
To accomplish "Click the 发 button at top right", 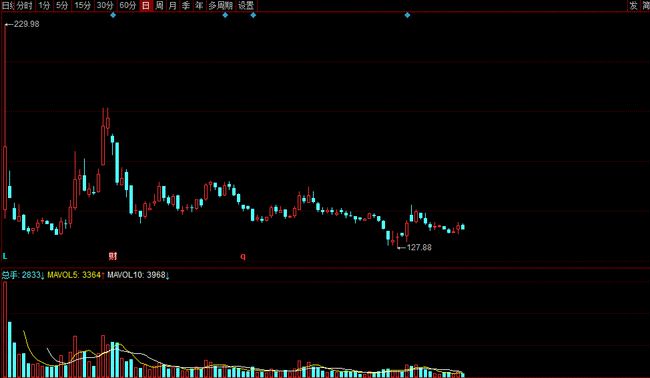I will (x=633, y=5).
